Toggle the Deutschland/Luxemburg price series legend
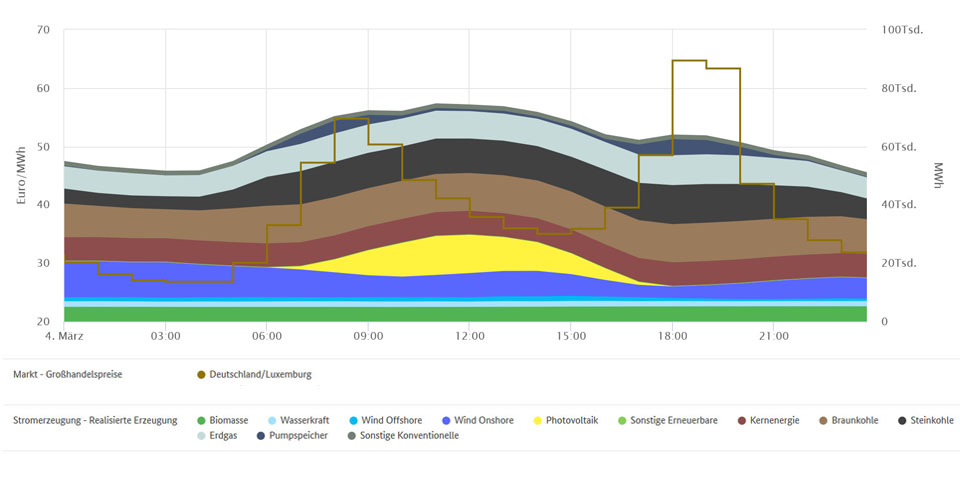 pos(254,374)
